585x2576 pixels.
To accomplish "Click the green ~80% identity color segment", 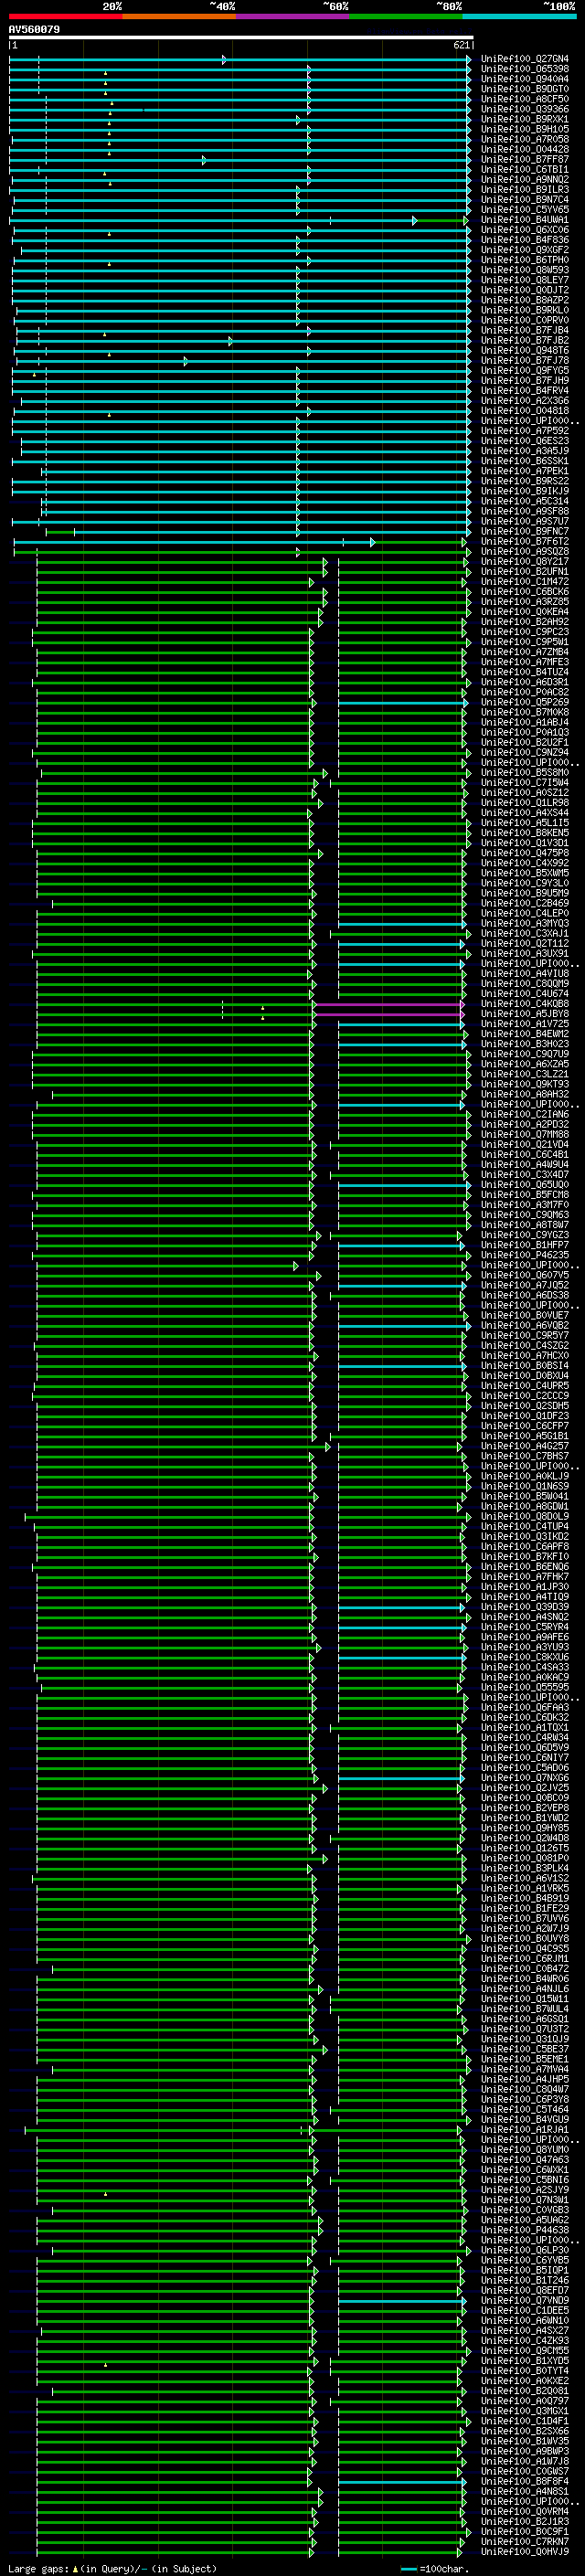I will [406, 16].
